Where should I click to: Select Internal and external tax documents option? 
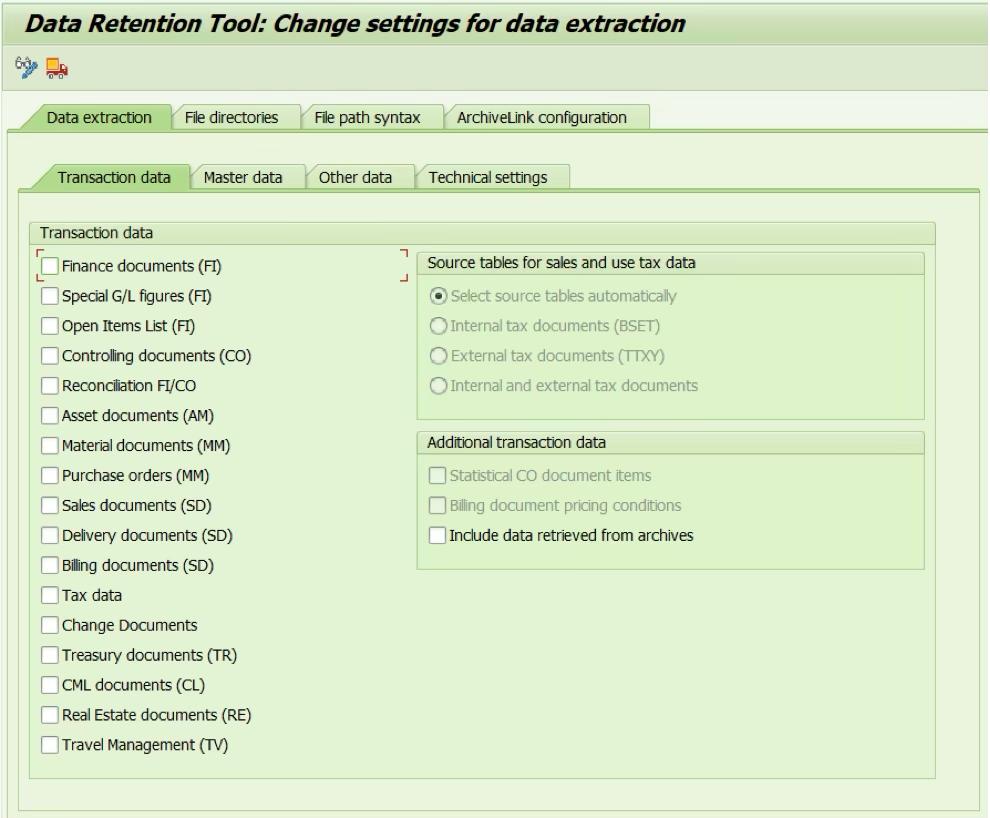tap(436, 385)
